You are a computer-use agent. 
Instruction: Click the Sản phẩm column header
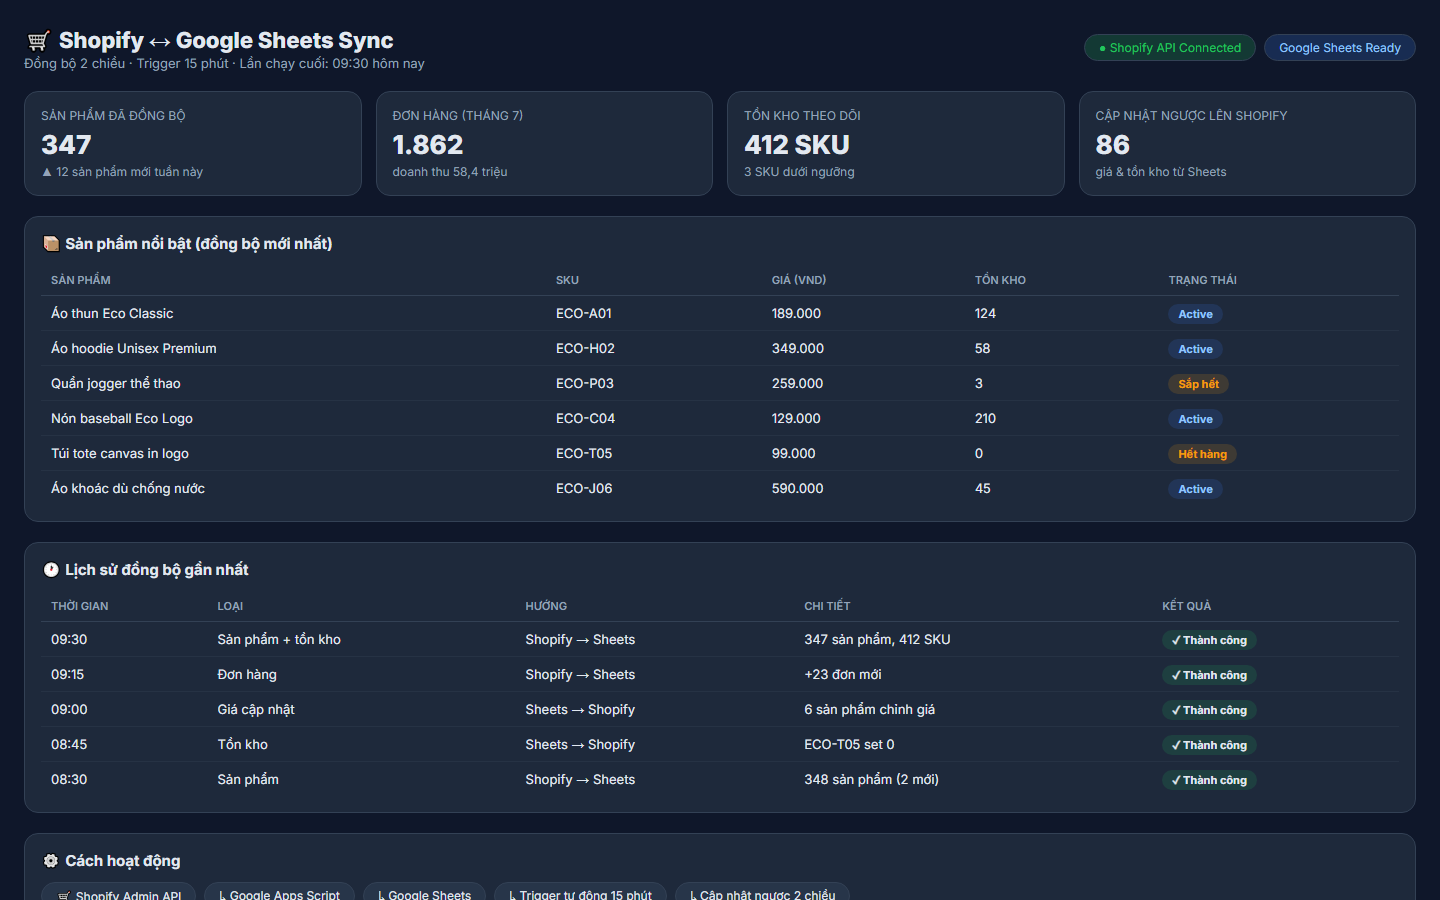(x=81, y=280)
